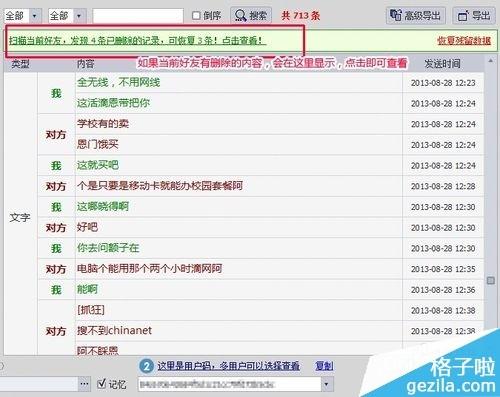
Task: Open the first 全部 dropdown
Action: 22,15
